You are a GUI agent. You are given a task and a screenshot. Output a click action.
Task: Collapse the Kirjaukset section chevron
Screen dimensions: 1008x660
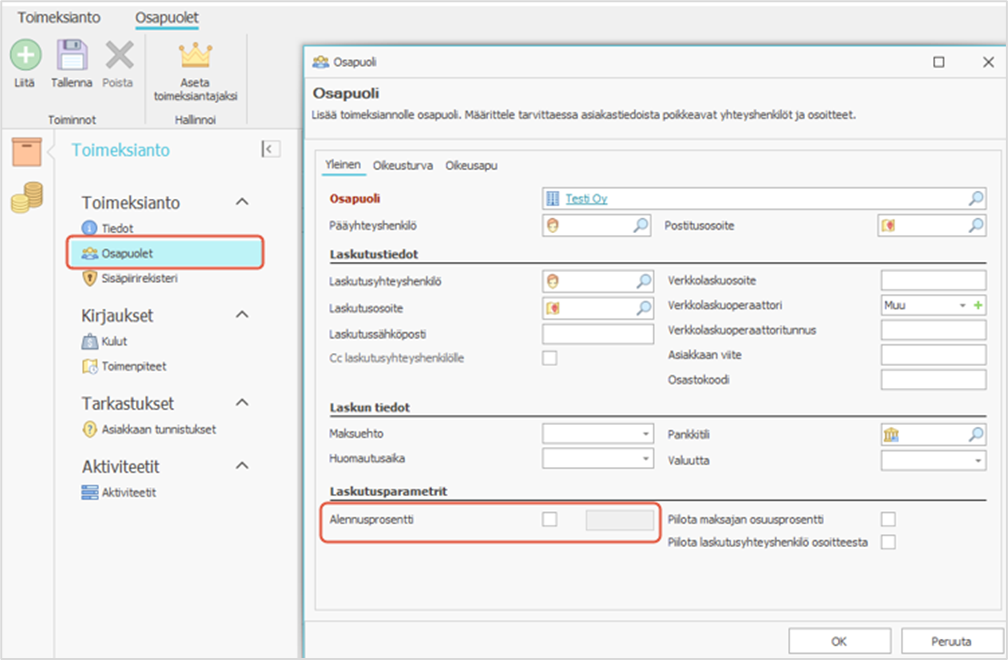pyautogui.click(x=241, y=315)
